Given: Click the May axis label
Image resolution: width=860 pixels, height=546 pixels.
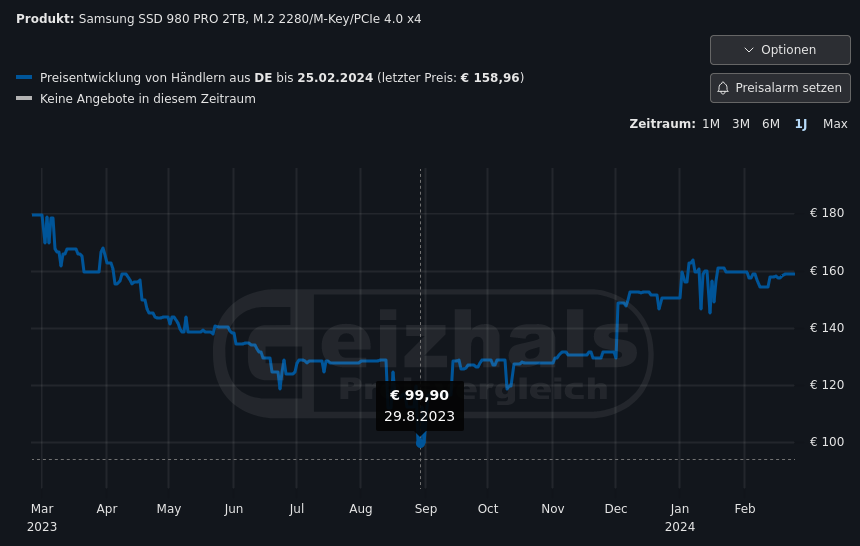Looking at the screenshot, I should coord(168,509).
